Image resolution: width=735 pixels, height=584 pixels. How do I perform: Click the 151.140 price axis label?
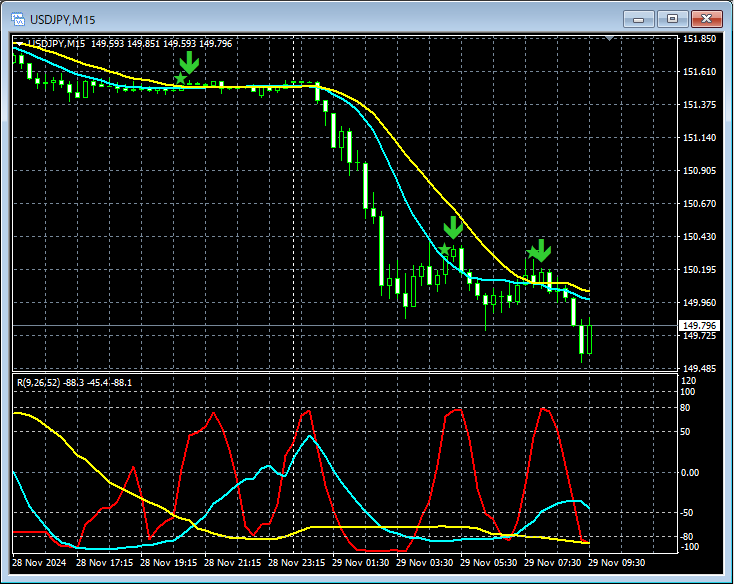click(699, 137)
